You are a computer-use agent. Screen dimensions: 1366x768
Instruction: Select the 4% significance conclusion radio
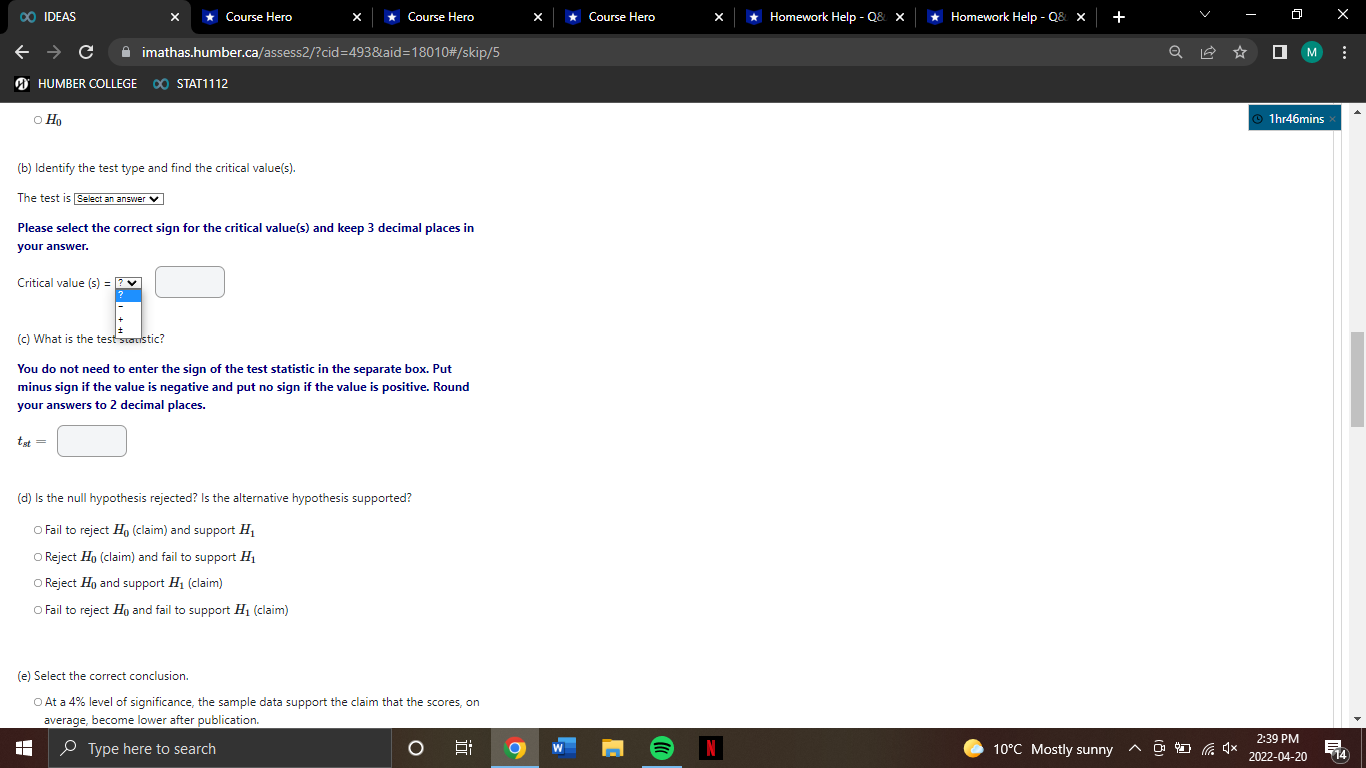[38, 702]
